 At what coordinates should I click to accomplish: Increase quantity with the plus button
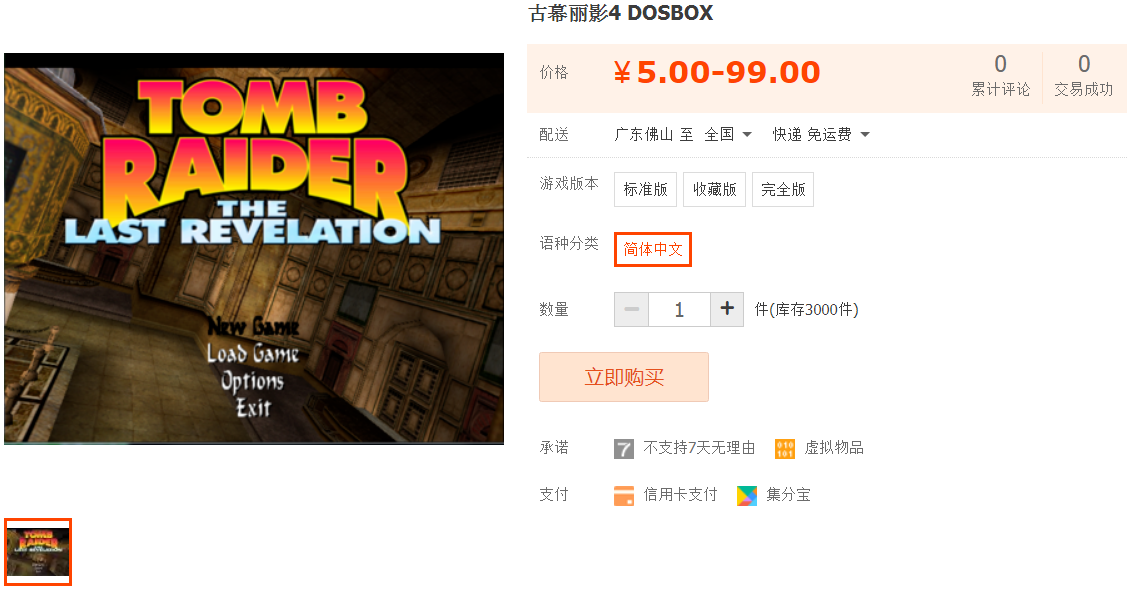click(727, 309)
